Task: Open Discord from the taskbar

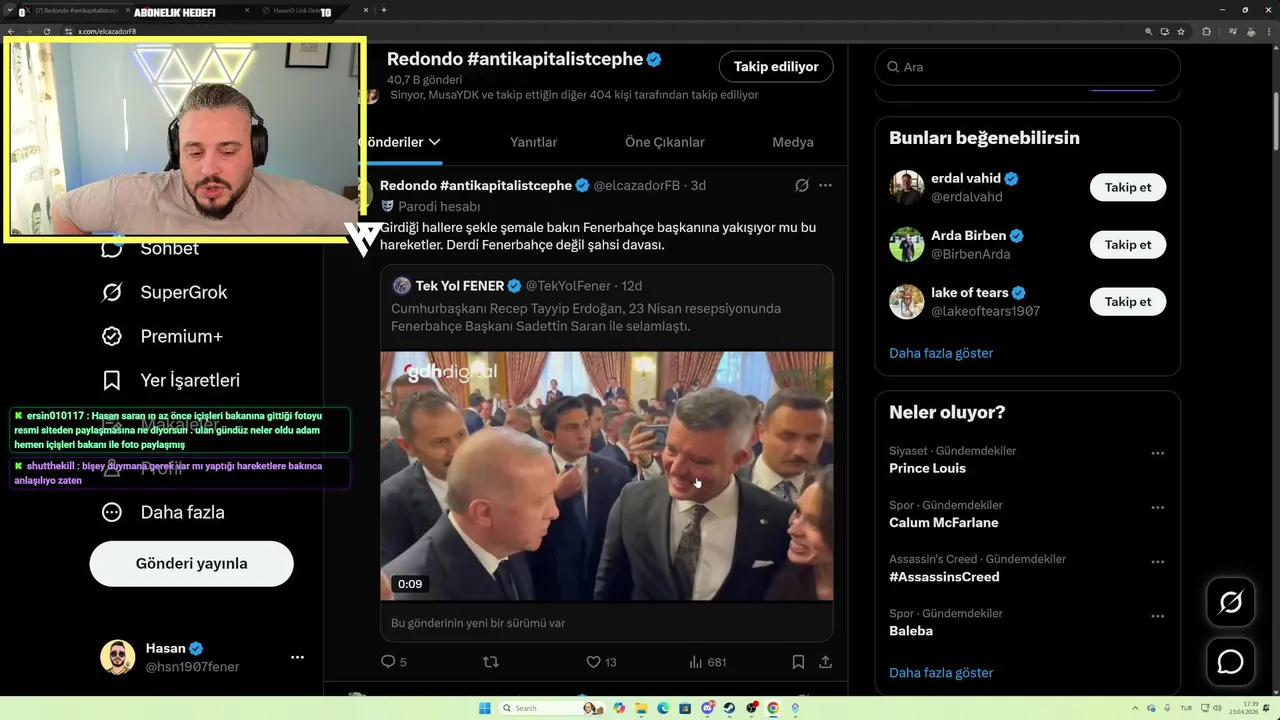Action: pyautogui.click(x=707, y=708)
